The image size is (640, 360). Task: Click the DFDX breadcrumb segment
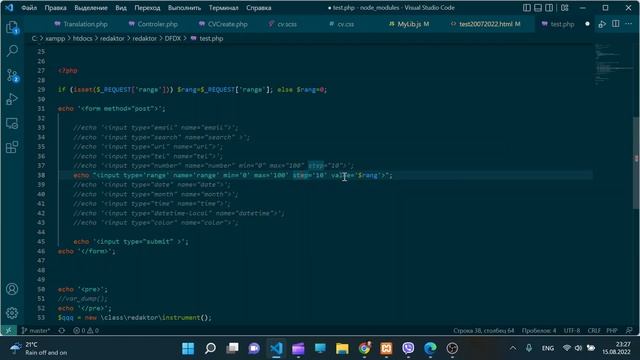tap(173, 38)
